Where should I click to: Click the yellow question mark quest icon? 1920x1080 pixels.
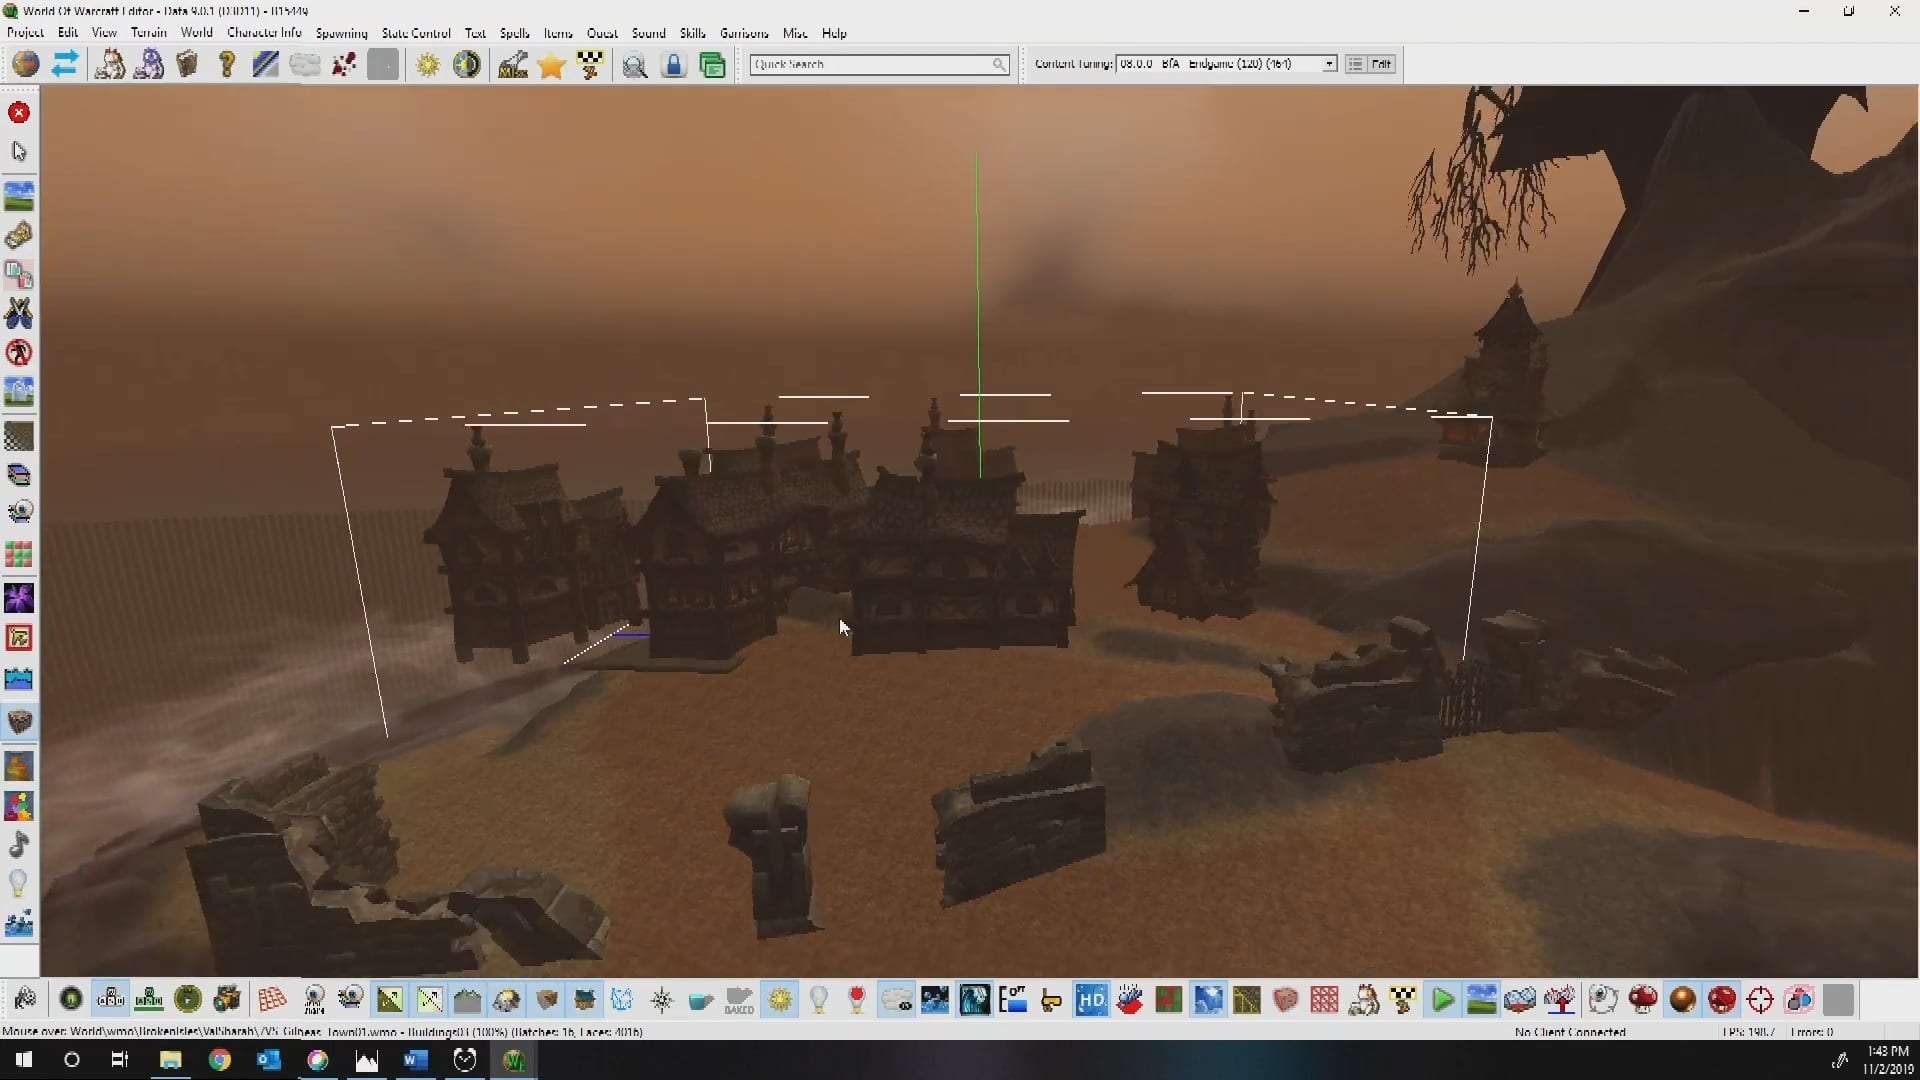click(x=227, y=65)
